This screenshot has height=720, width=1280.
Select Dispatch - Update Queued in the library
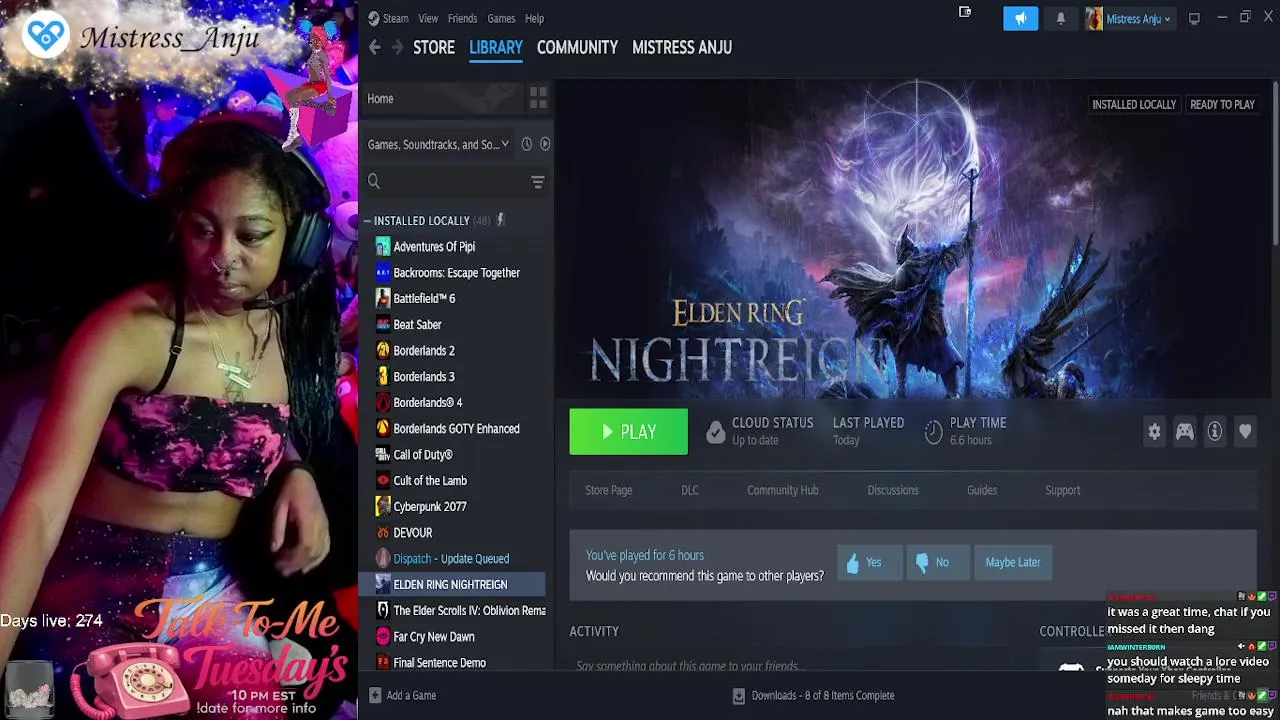(453, 558)
